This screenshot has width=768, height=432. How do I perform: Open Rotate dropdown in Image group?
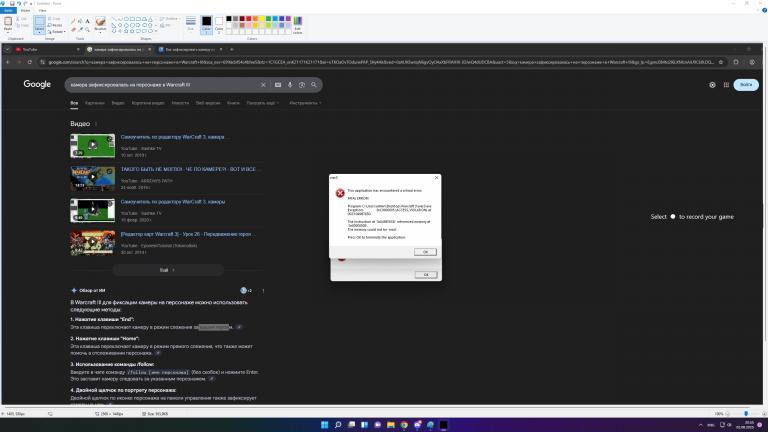click(57, 32)
